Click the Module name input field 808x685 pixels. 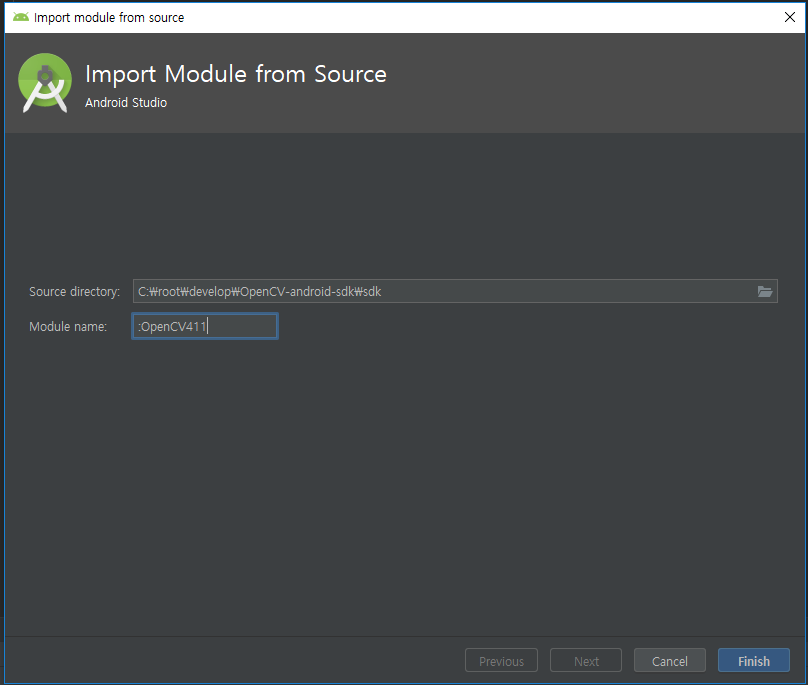(205, 326)
